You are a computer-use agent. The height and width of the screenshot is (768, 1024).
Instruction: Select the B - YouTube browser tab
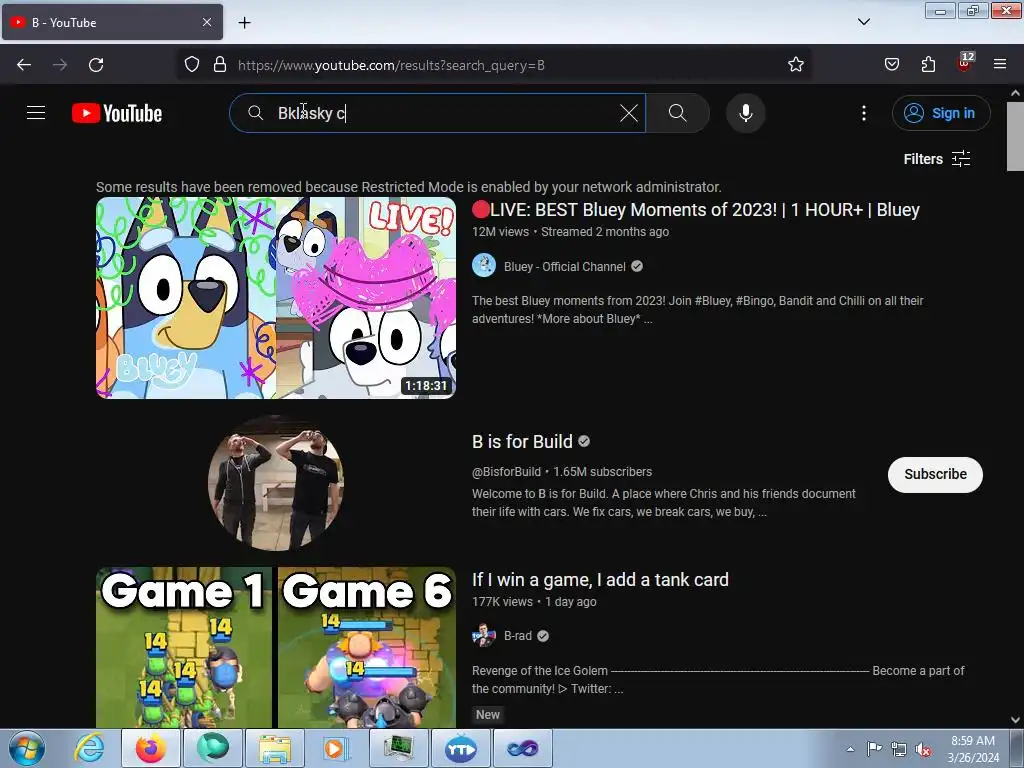[x=112, y=22]
